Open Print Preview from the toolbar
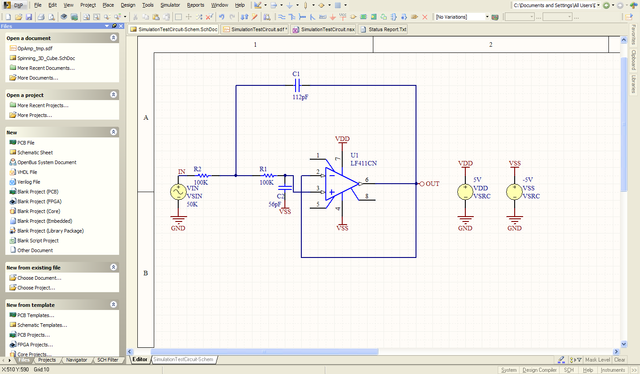 51,17
